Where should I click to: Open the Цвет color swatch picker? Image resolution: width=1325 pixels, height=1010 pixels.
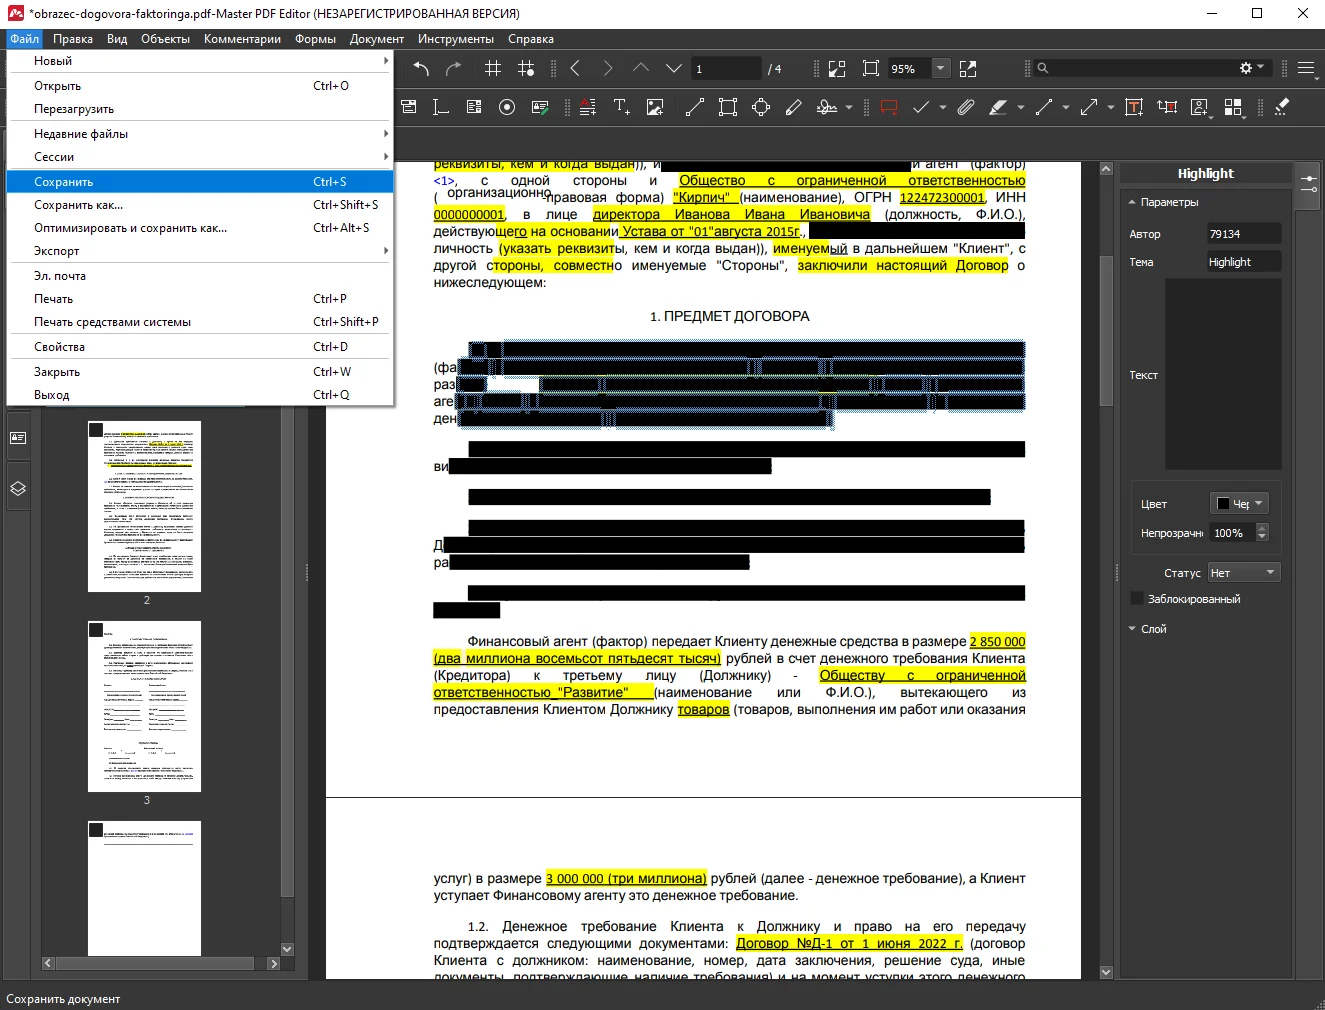1238,503
